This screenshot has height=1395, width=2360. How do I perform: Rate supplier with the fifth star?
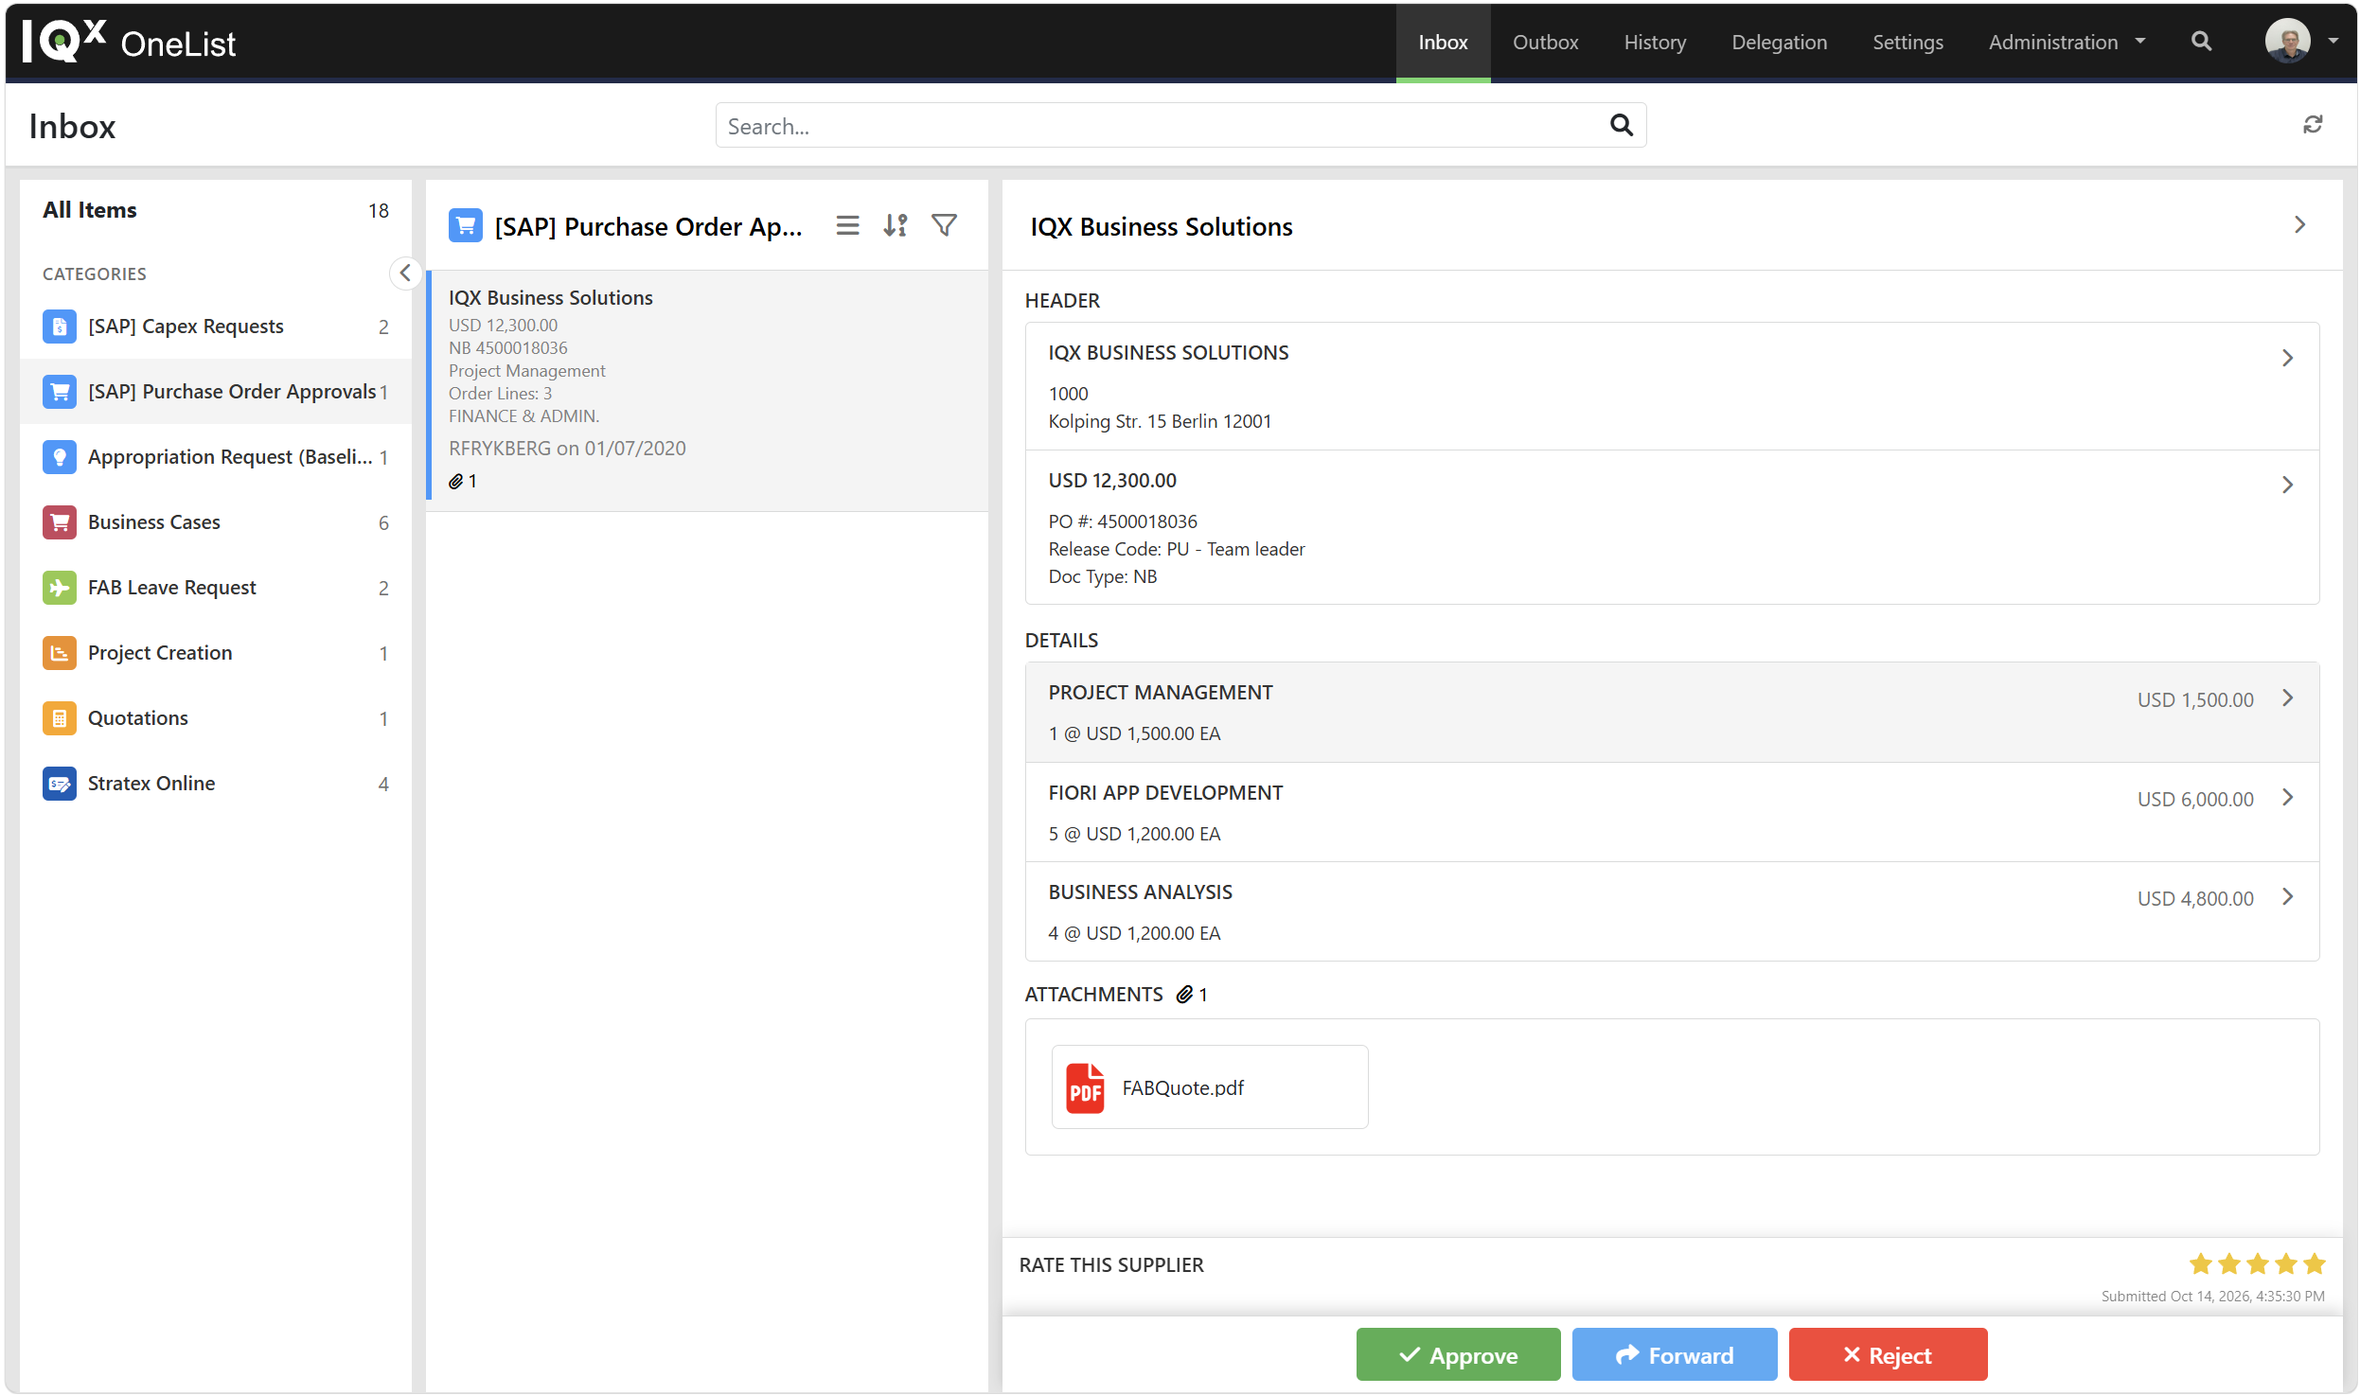[x=2313, y=1264]
